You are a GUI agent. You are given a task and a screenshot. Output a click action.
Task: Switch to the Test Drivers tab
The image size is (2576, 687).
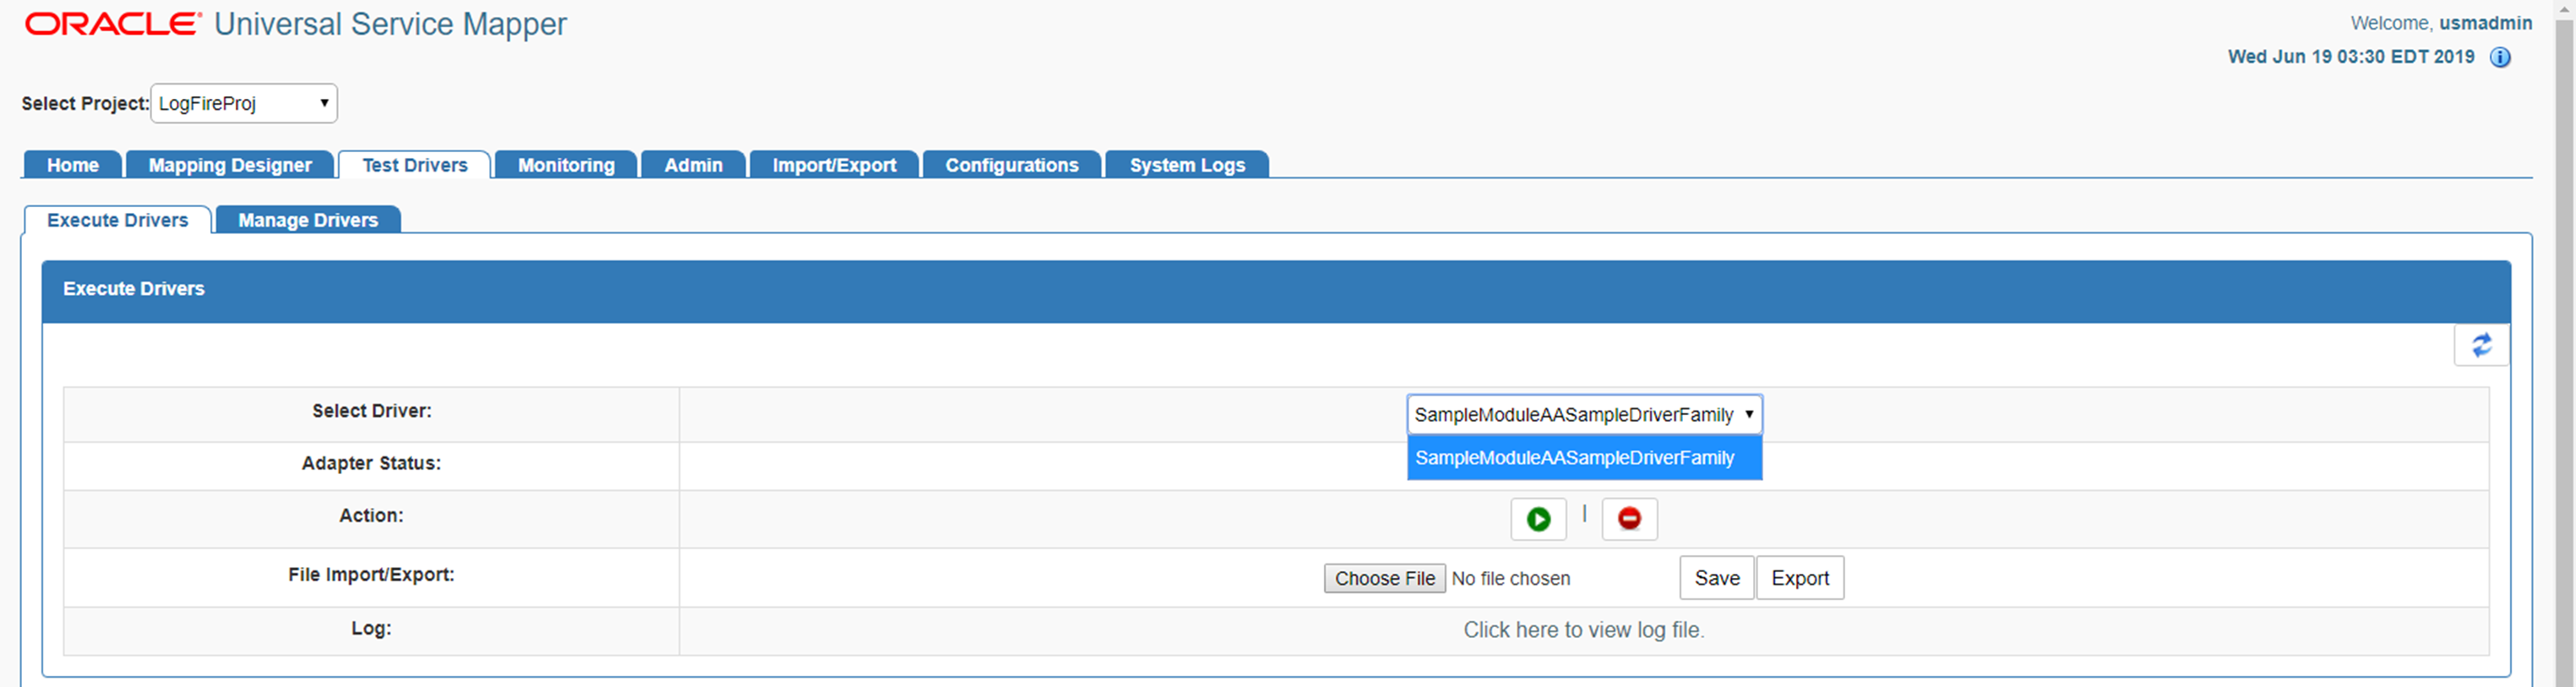tap(415, 165)
